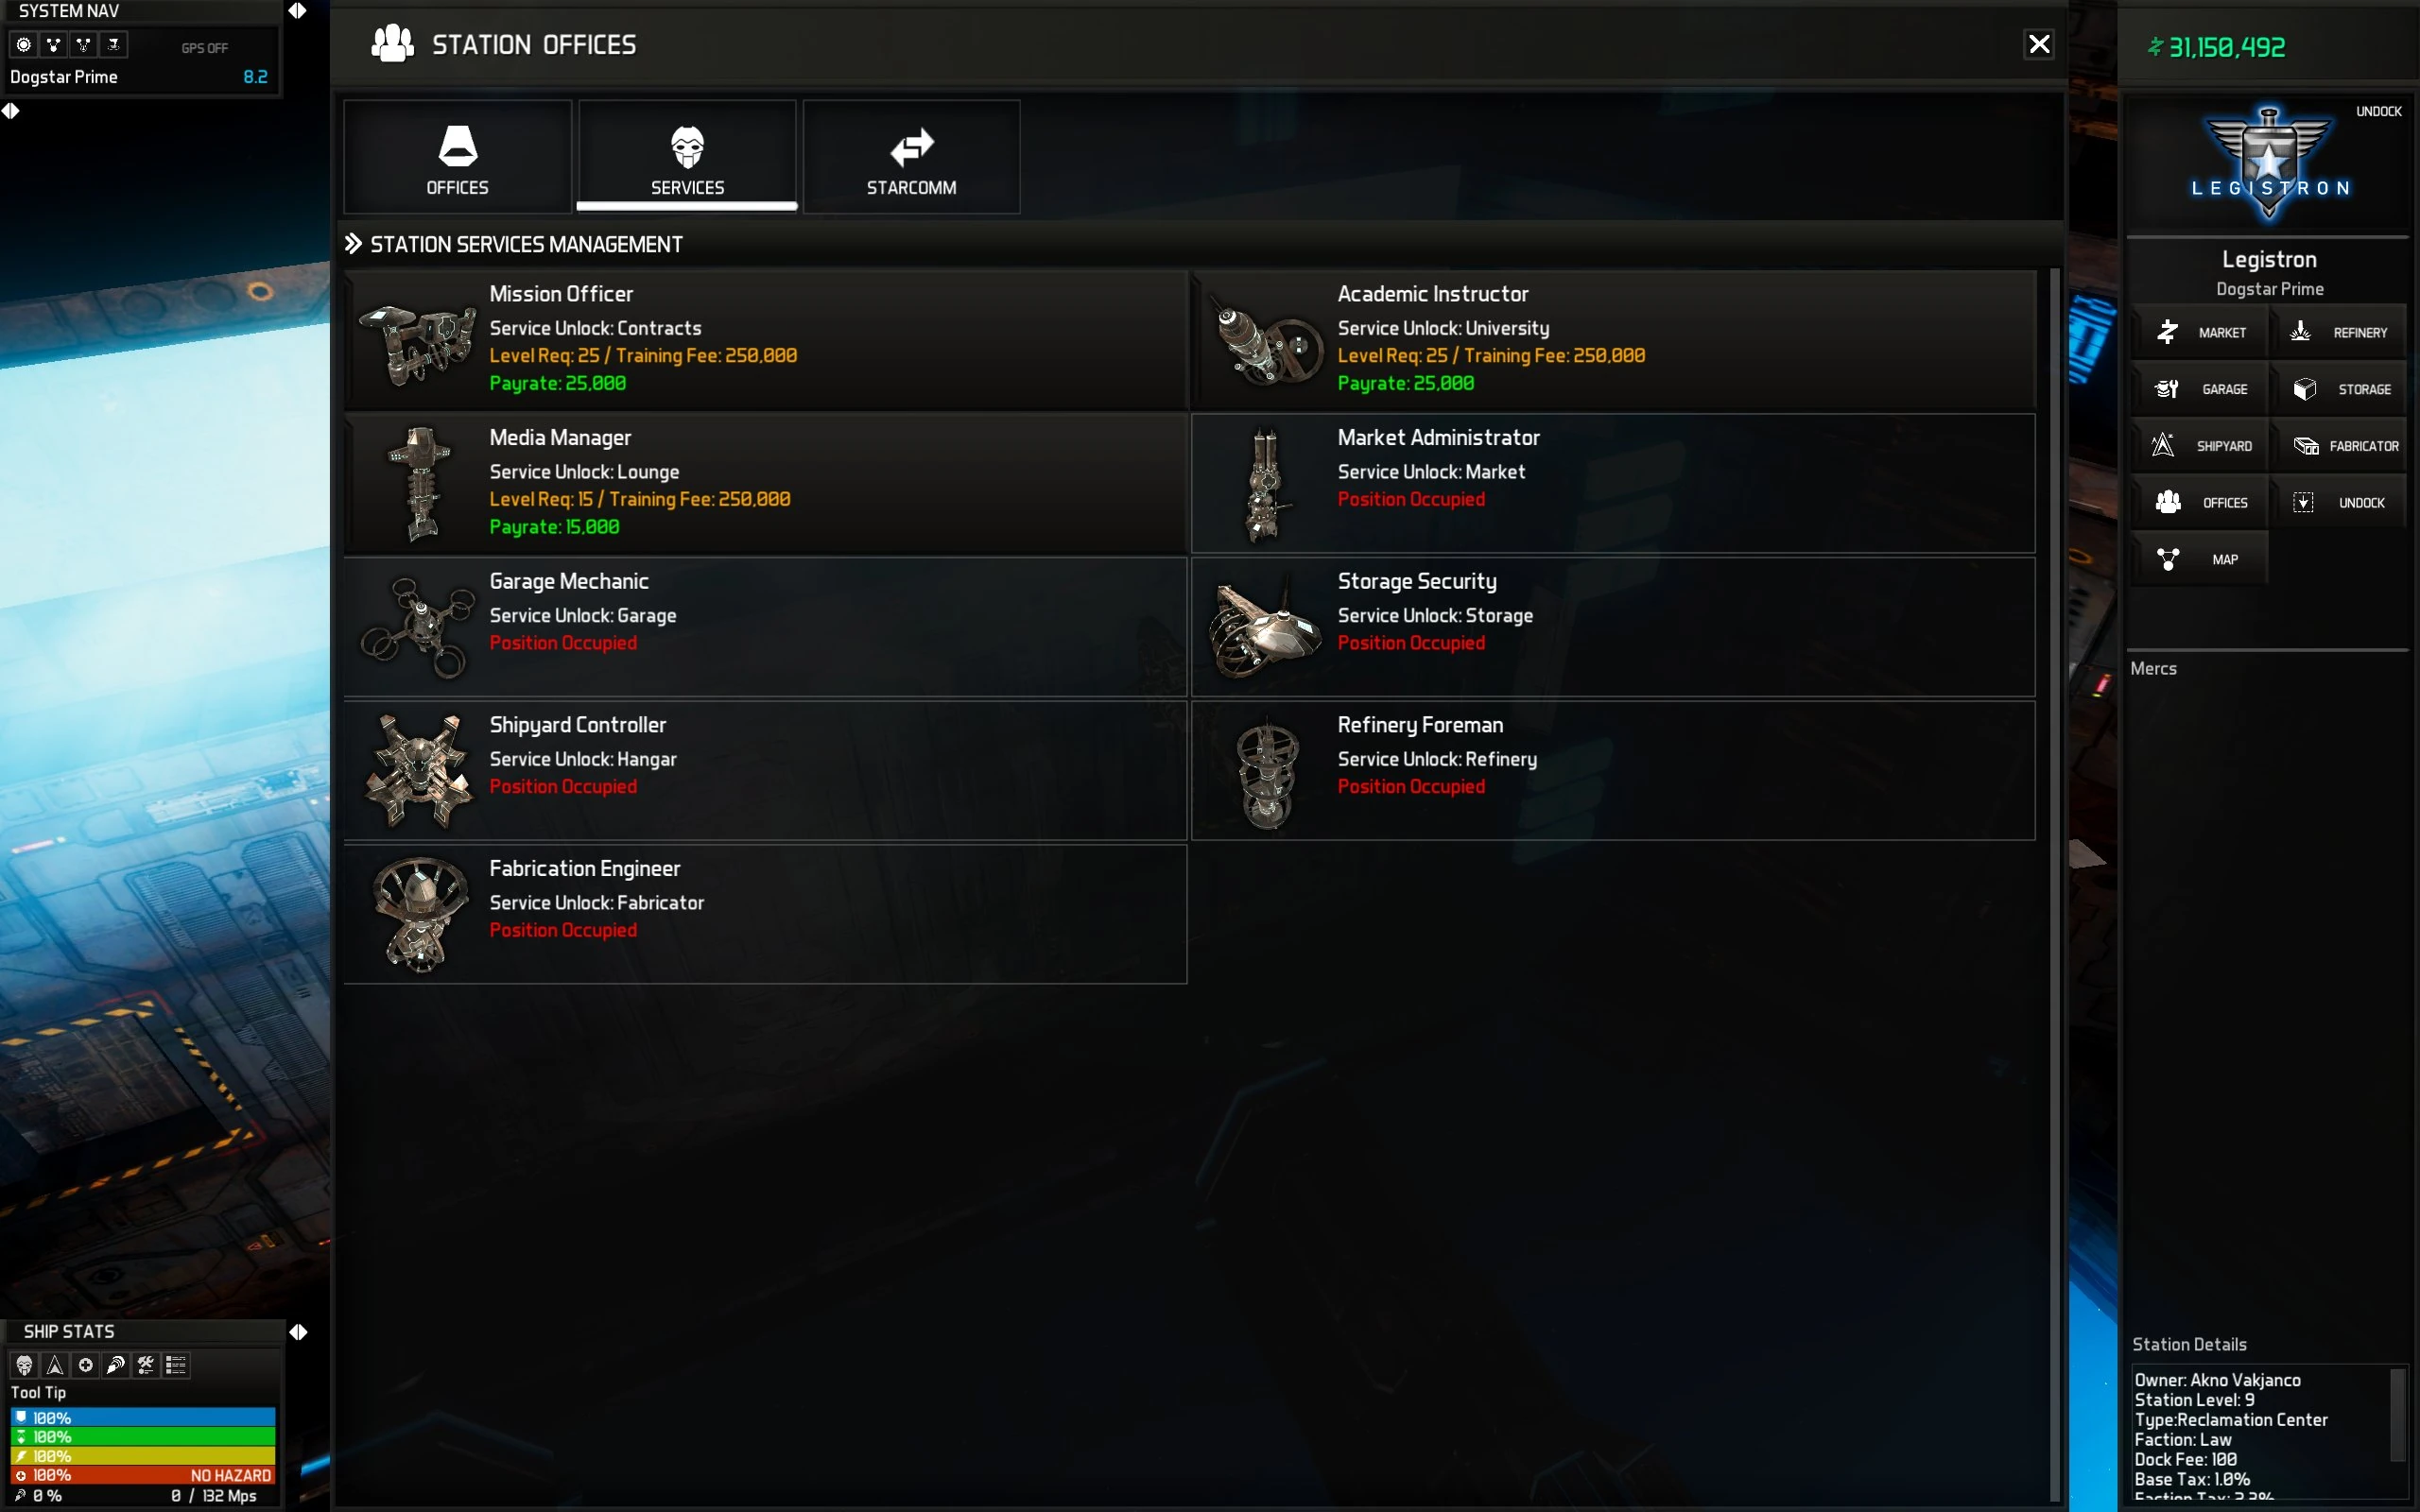The height and width of the screenshot is (1512, 2420).
Task: Click the list view icon in Ship Stats
Action: click(x=176, y=1365)
